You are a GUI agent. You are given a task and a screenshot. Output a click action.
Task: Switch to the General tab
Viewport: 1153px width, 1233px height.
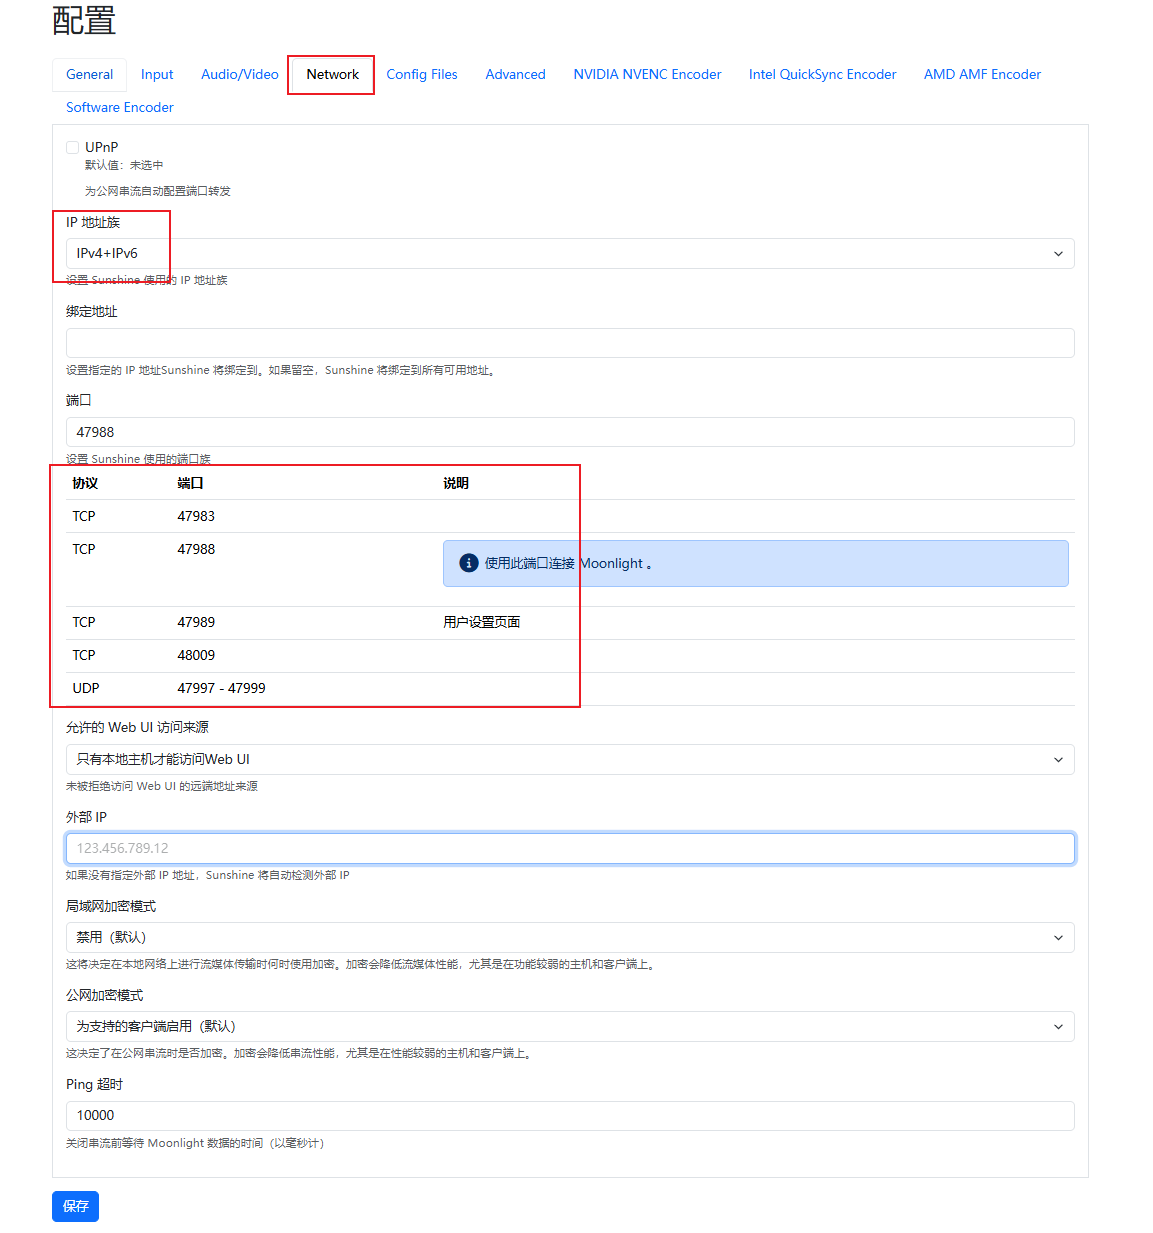tap(89, 75)
